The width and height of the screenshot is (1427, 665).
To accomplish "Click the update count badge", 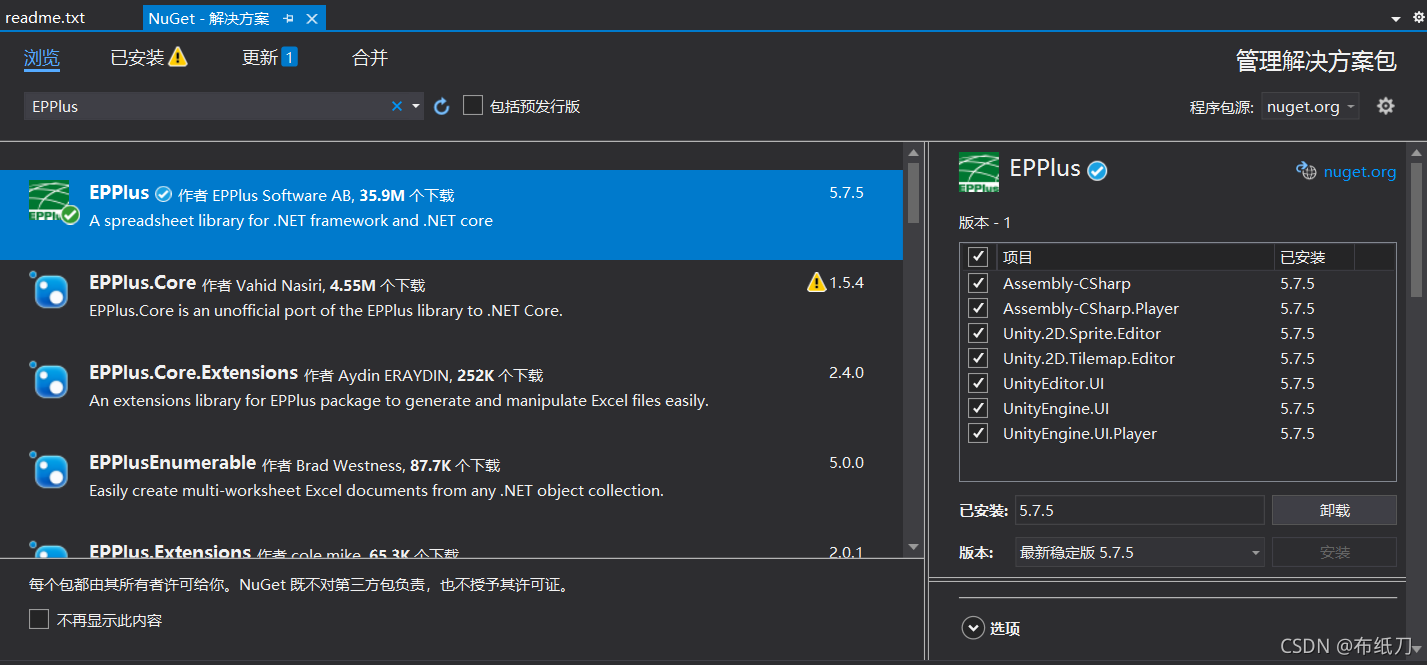I will click(x=289, y=57).
